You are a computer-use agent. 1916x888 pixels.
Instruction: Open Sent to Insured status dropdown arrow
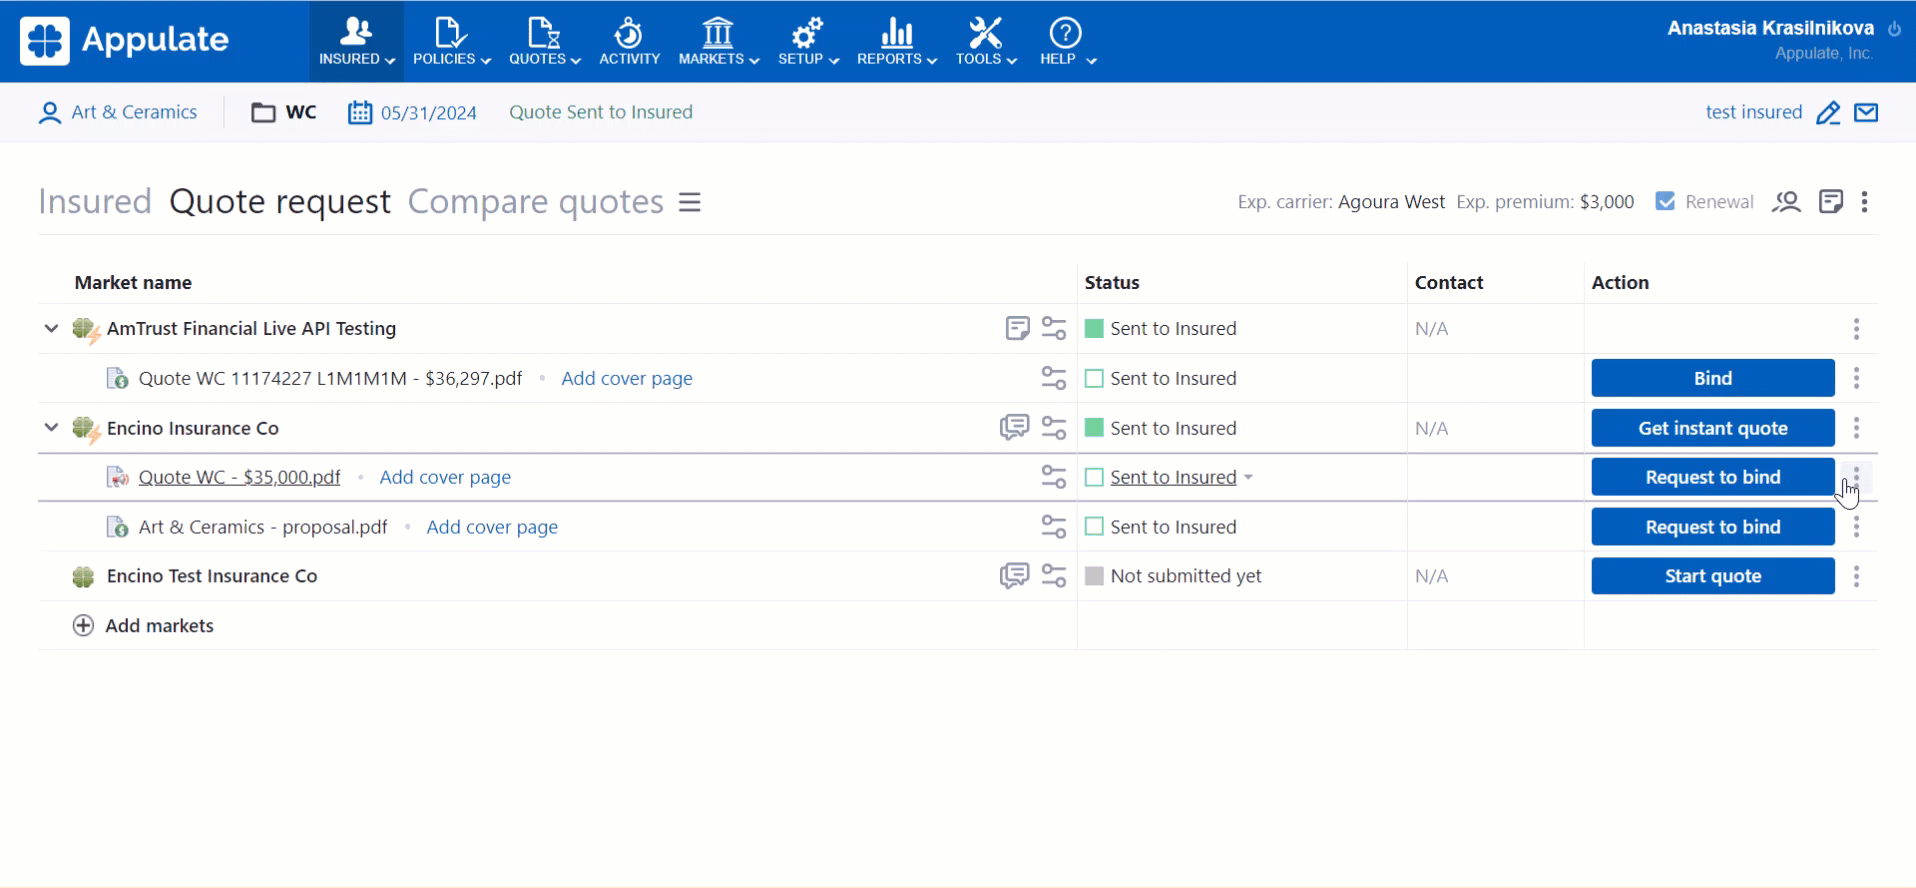1248,478
